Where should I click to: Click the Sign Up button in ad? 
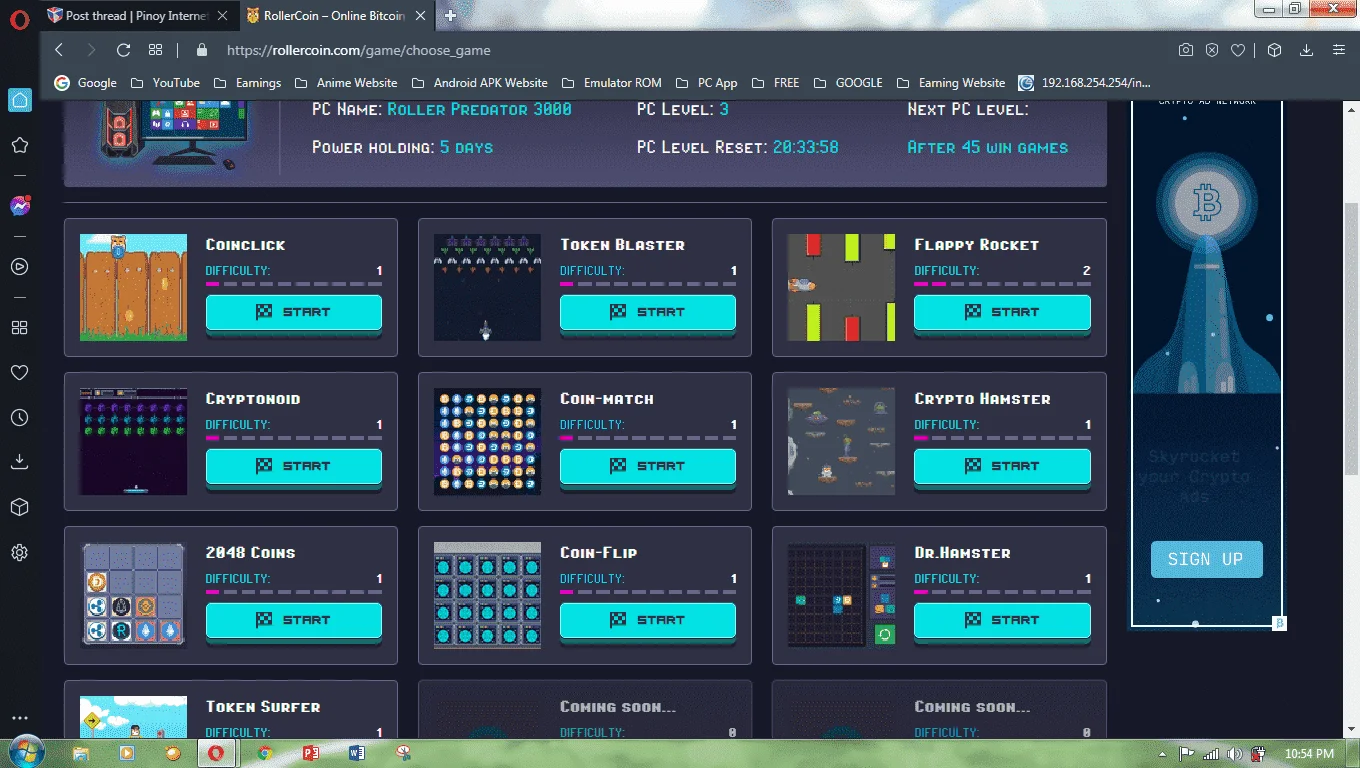(1206, 560)
